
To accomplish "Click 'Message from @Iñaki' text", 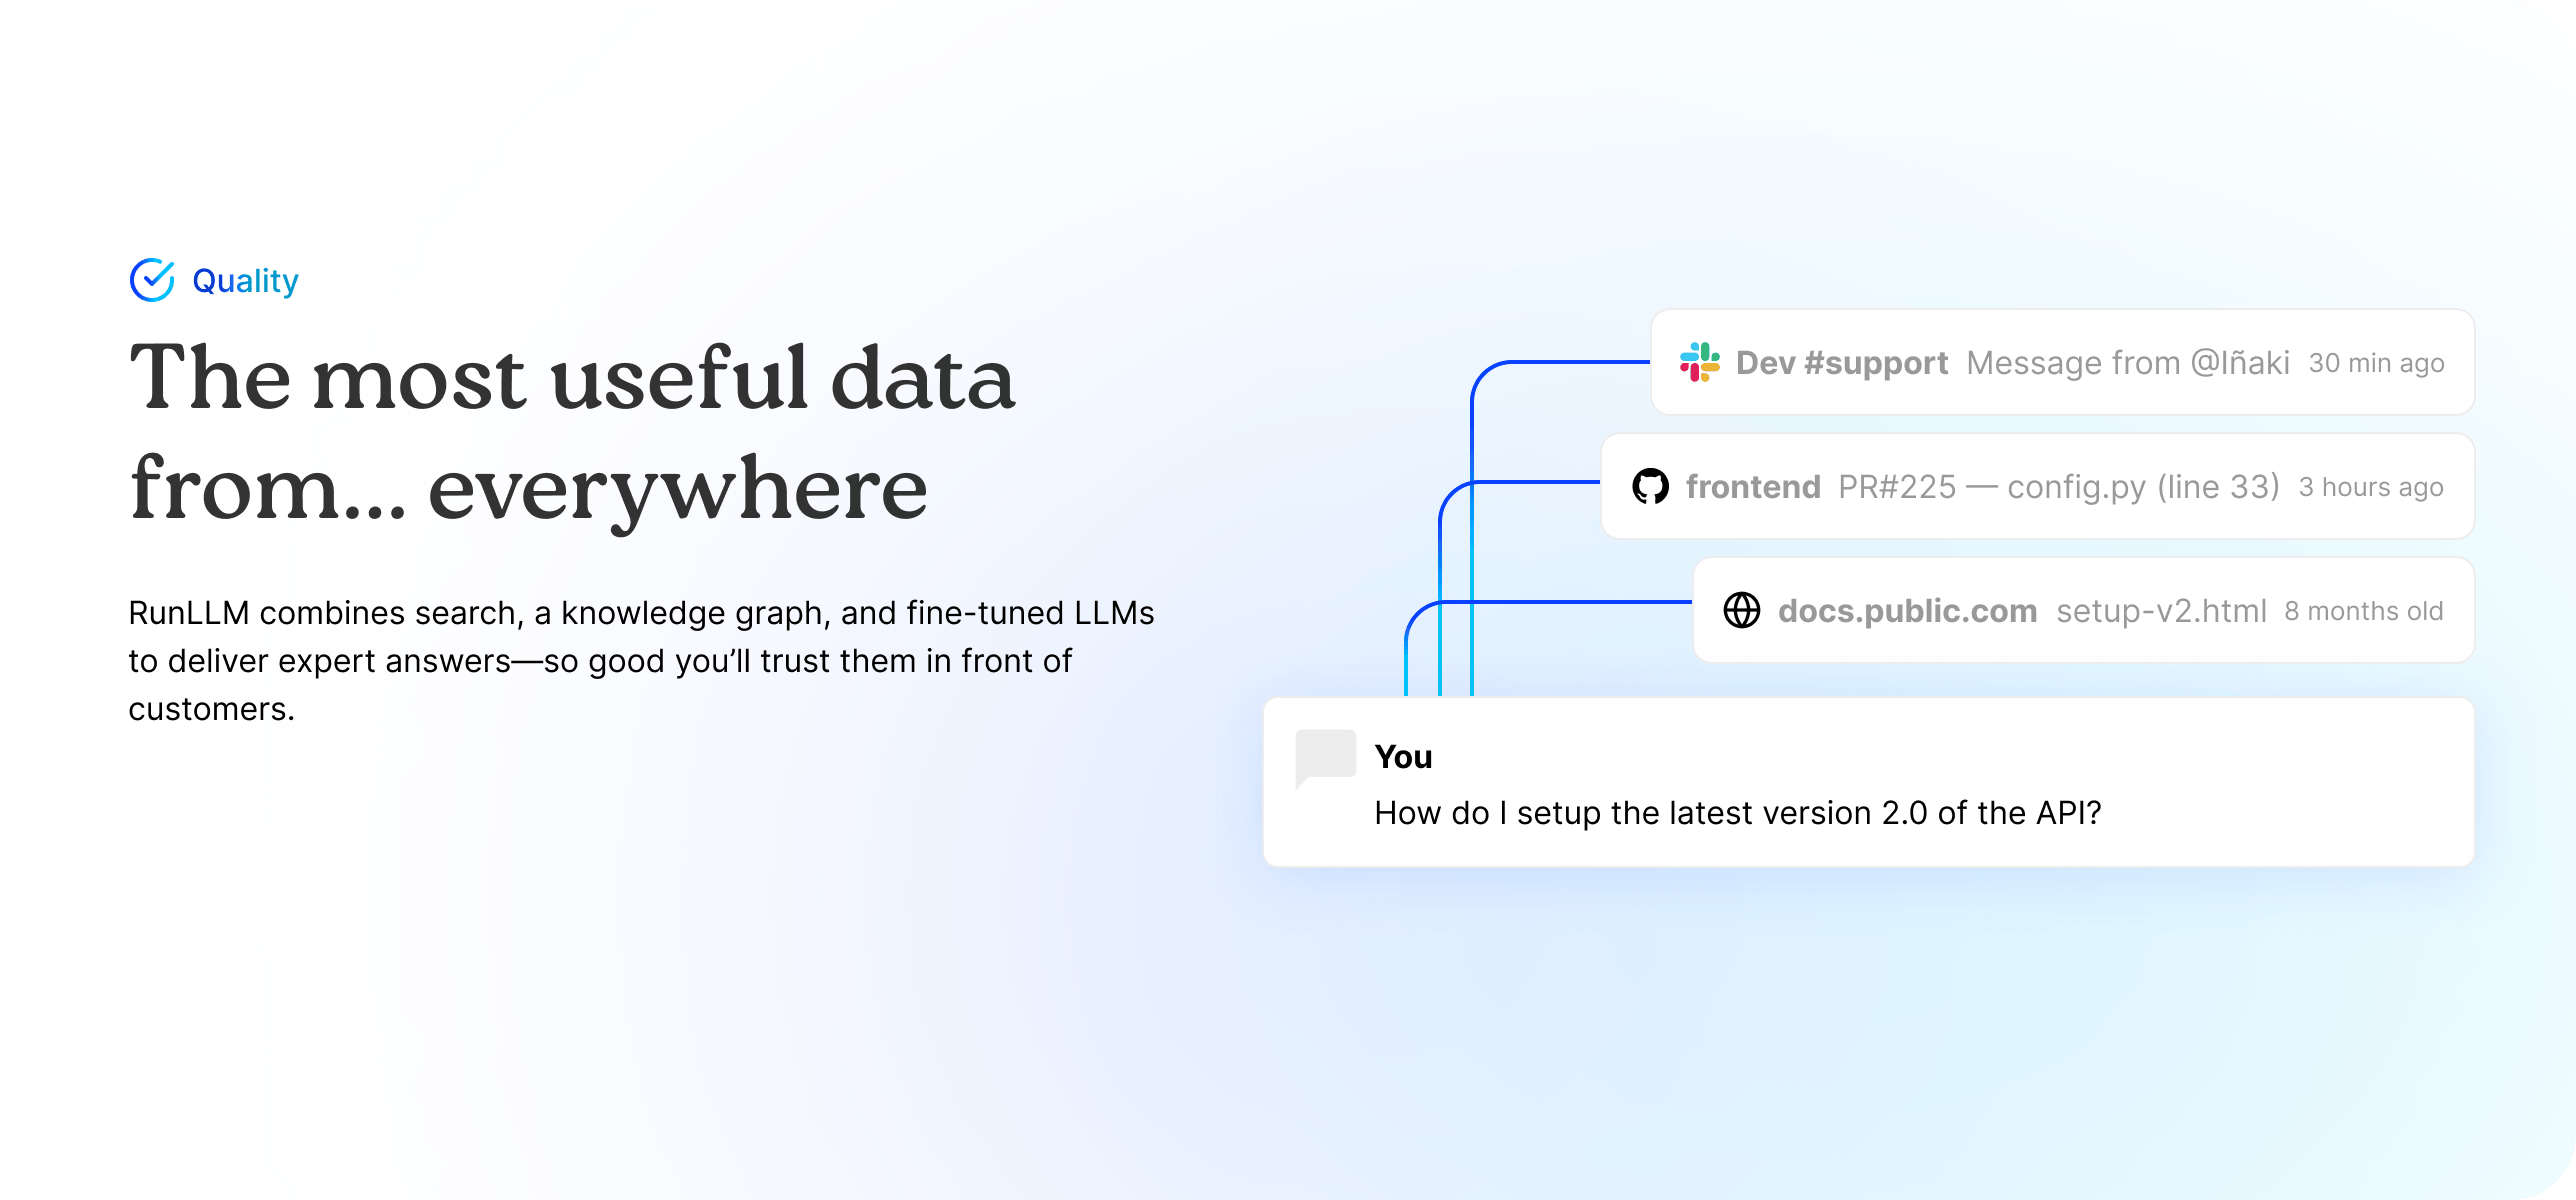I will coord(2128,362).
